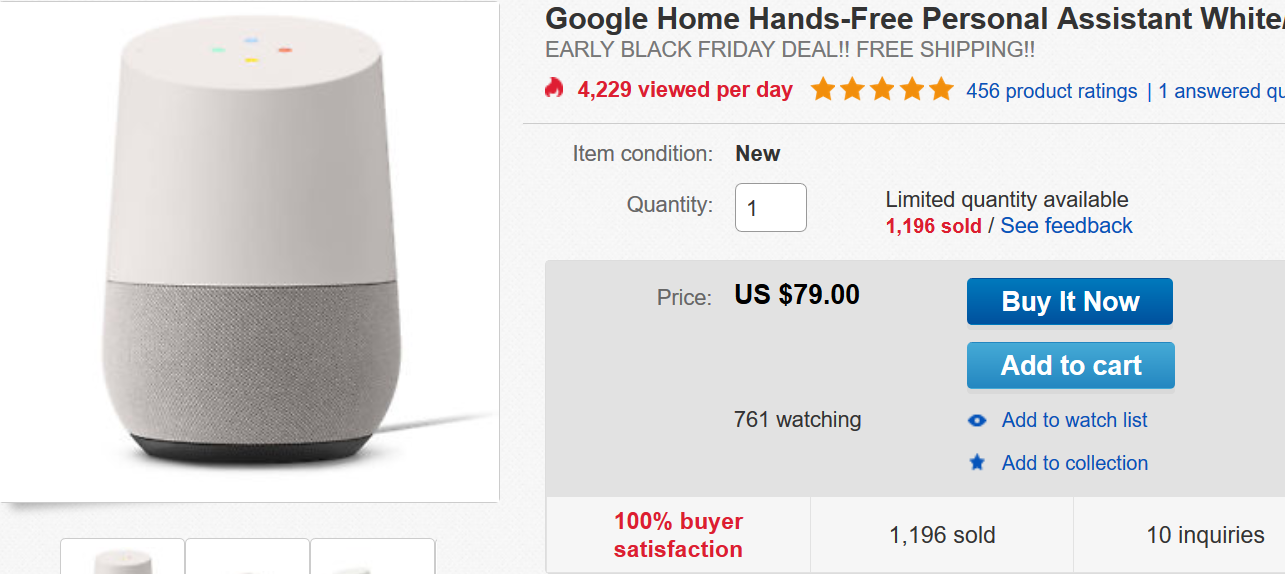The height and width of the screenshot is (574, 1285).
Task: Click the eye icon for watch list
Action: click(x=977, y=421)
